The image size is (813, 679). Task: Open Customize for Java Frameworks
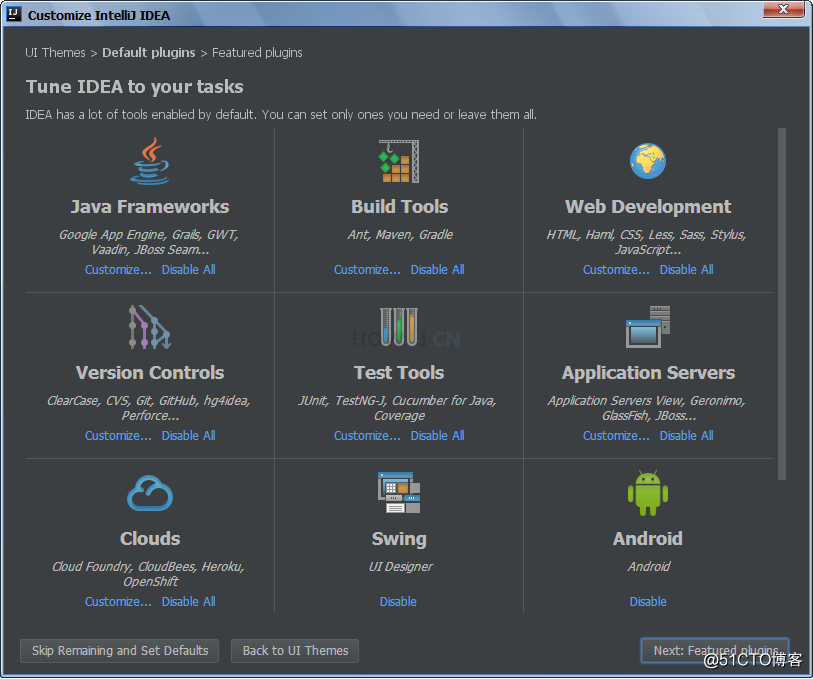coord(118,270)
